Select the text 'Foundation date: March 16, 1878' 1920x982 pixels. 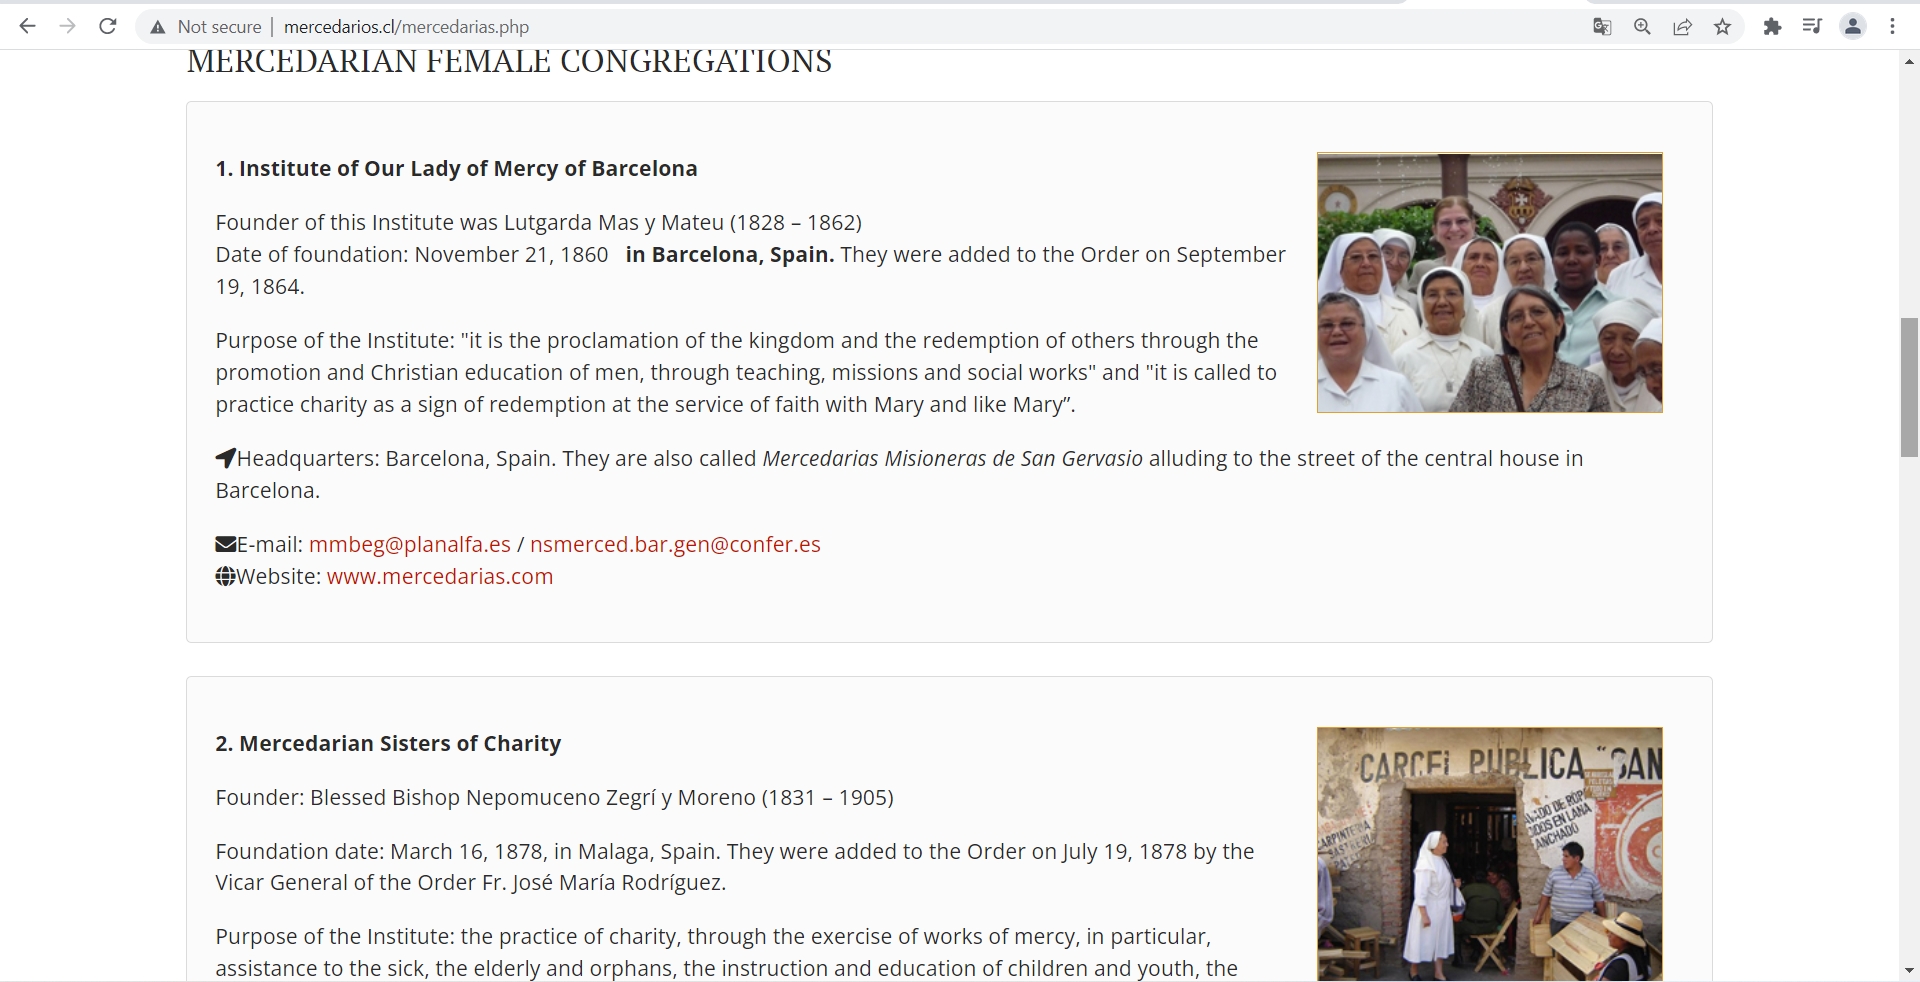pos(380,851)
